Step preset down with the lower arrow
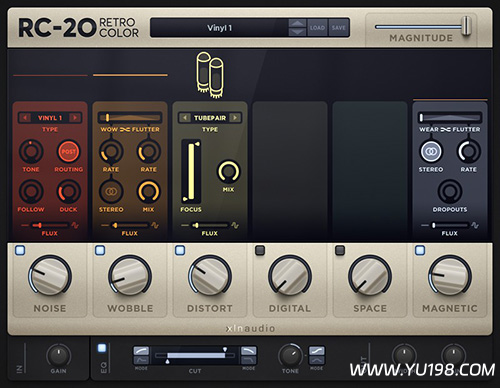This screenshot has height=388, width=500. click(297, 32)
